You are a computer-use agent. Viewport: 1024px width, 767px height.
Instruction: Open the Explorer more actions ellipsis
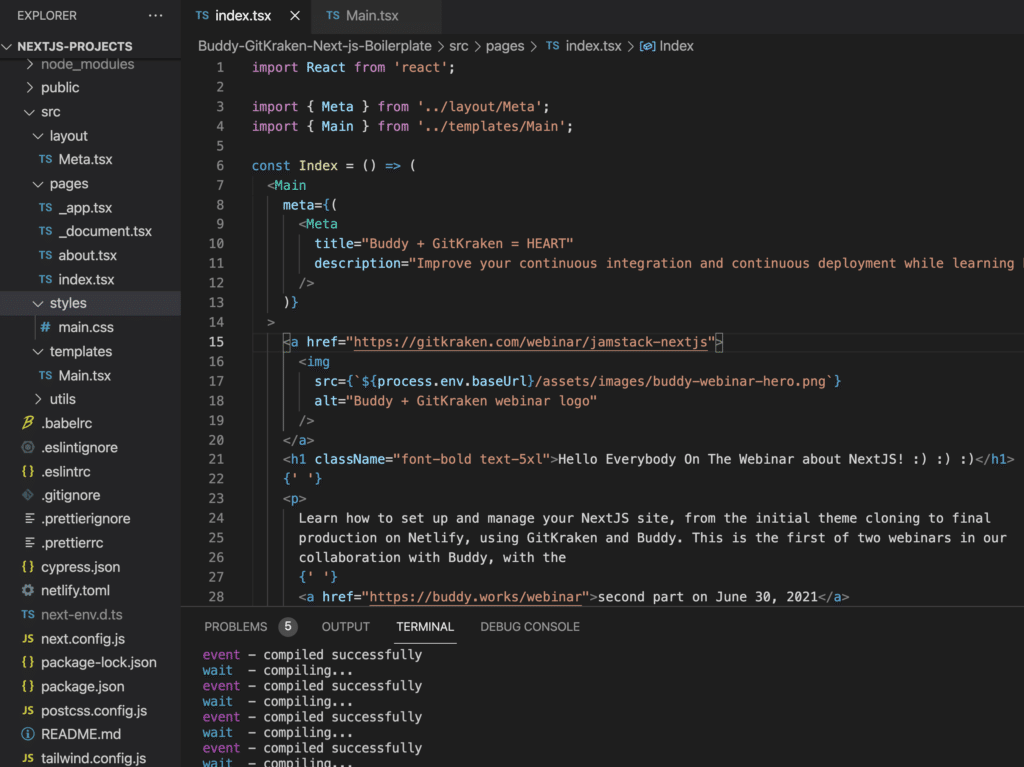155,16
